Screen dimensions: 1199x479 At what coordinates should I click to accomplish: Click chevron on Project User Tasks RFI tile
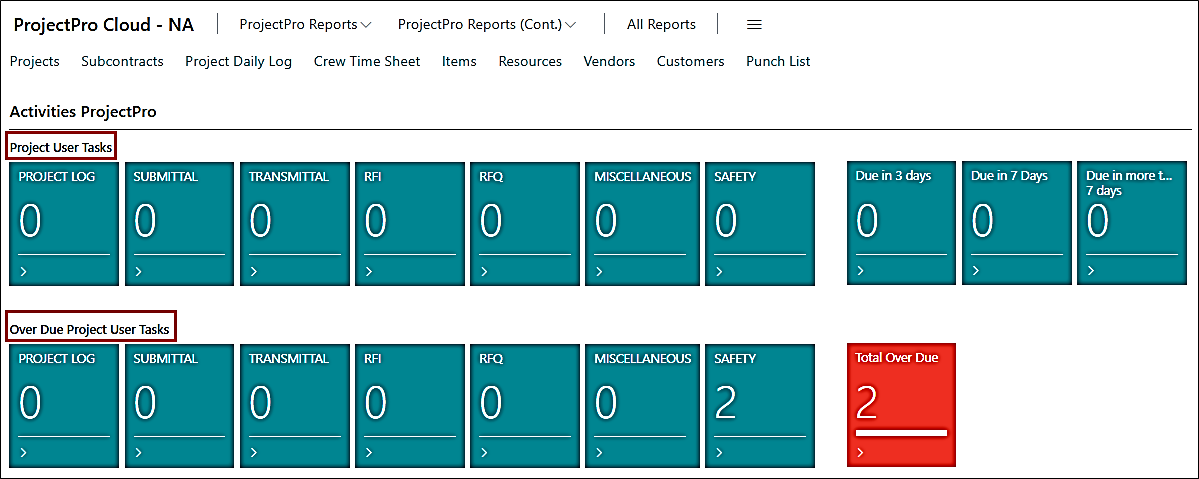click(x=369, y=271)
